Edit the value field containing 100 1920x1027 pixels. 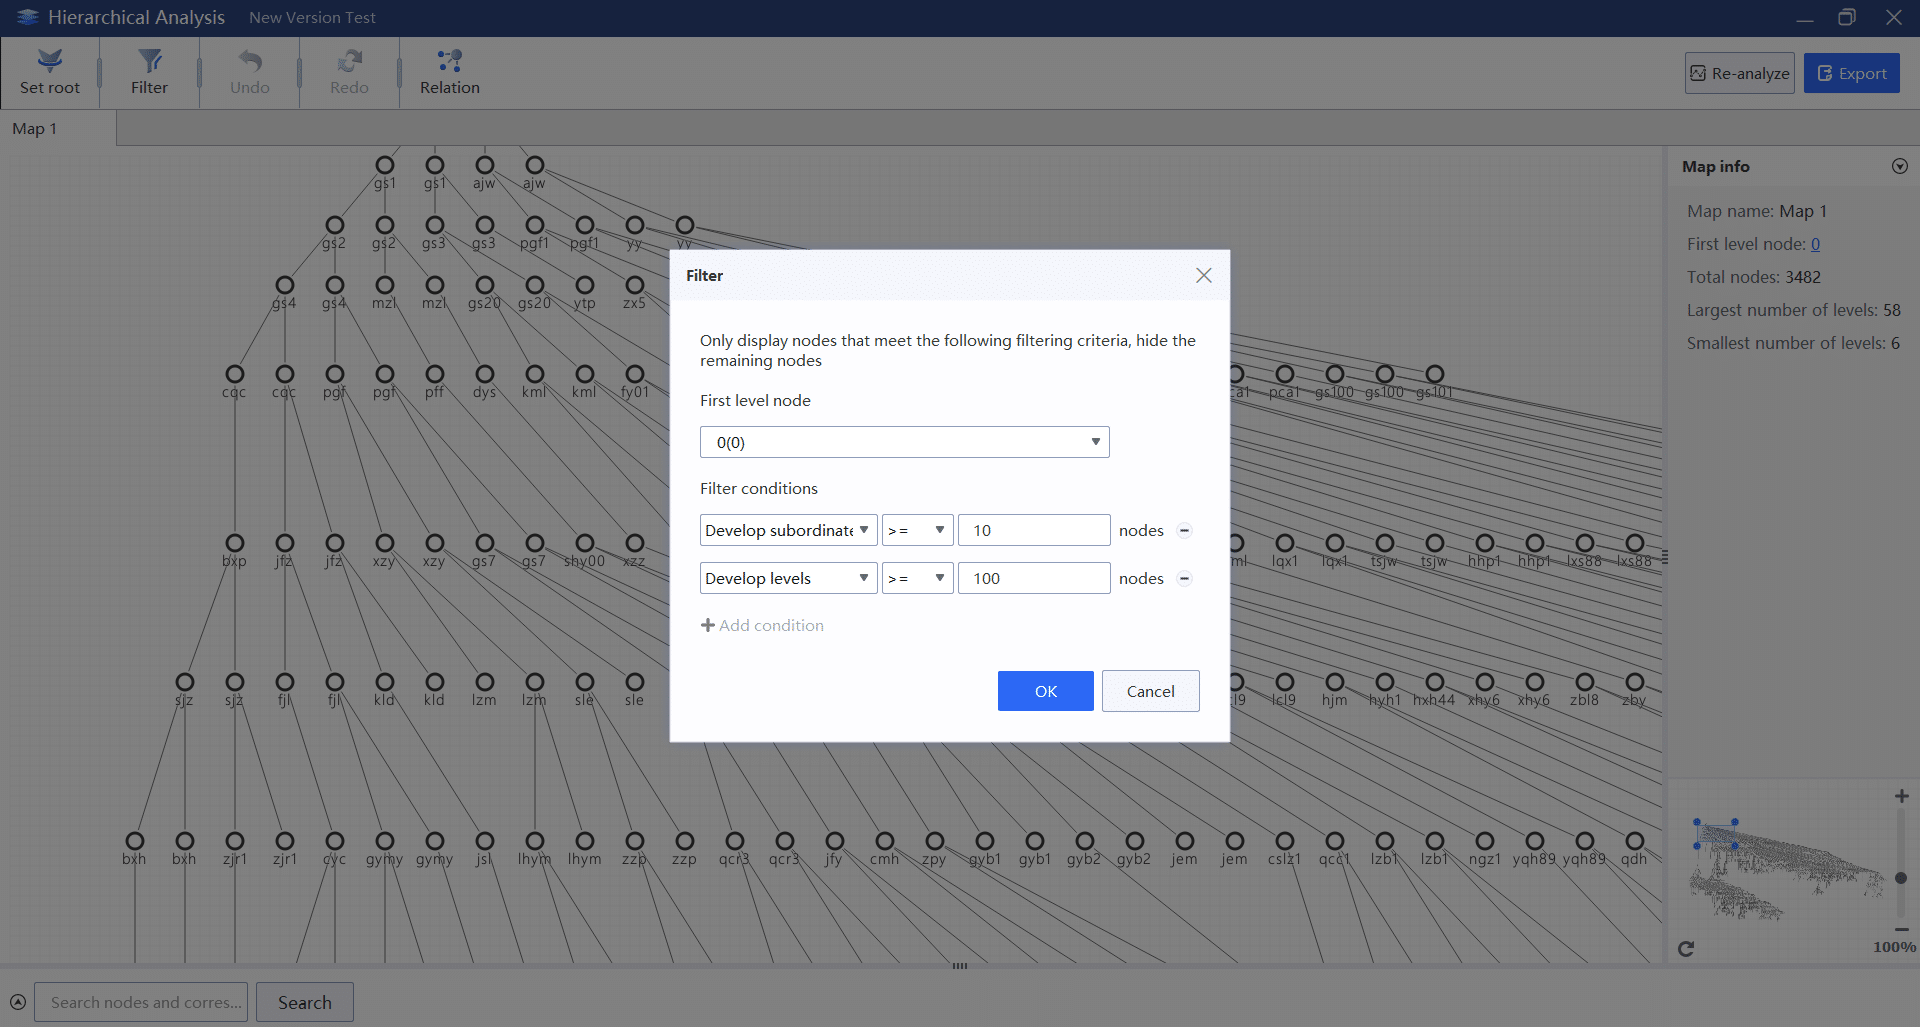pyautogui.click(x=1034, y=578)
